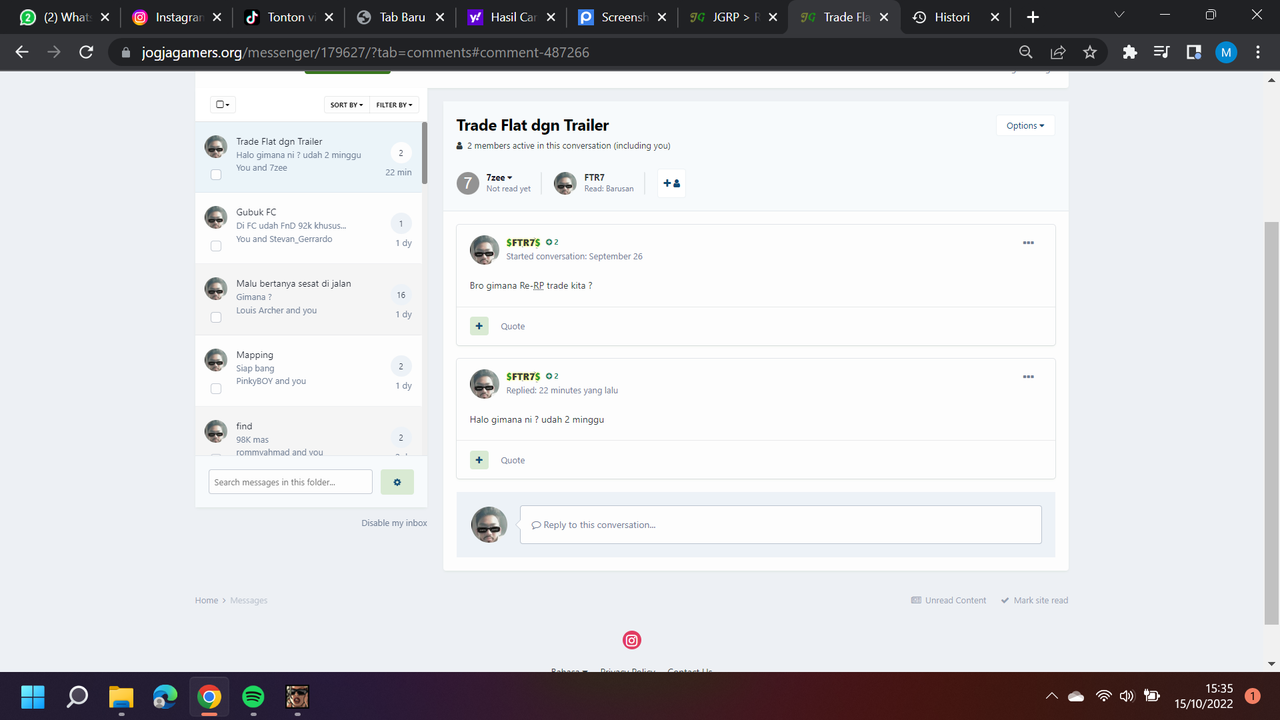Image resolution: width=1280 pixels, height=720 pixels.
Task: Click the browser zoom magnifier icon
Action: (1026, 52)
